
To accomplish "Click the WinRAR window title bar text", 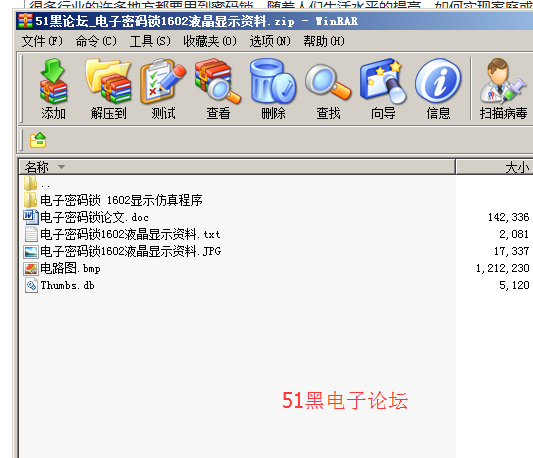I will coord(196,21).
